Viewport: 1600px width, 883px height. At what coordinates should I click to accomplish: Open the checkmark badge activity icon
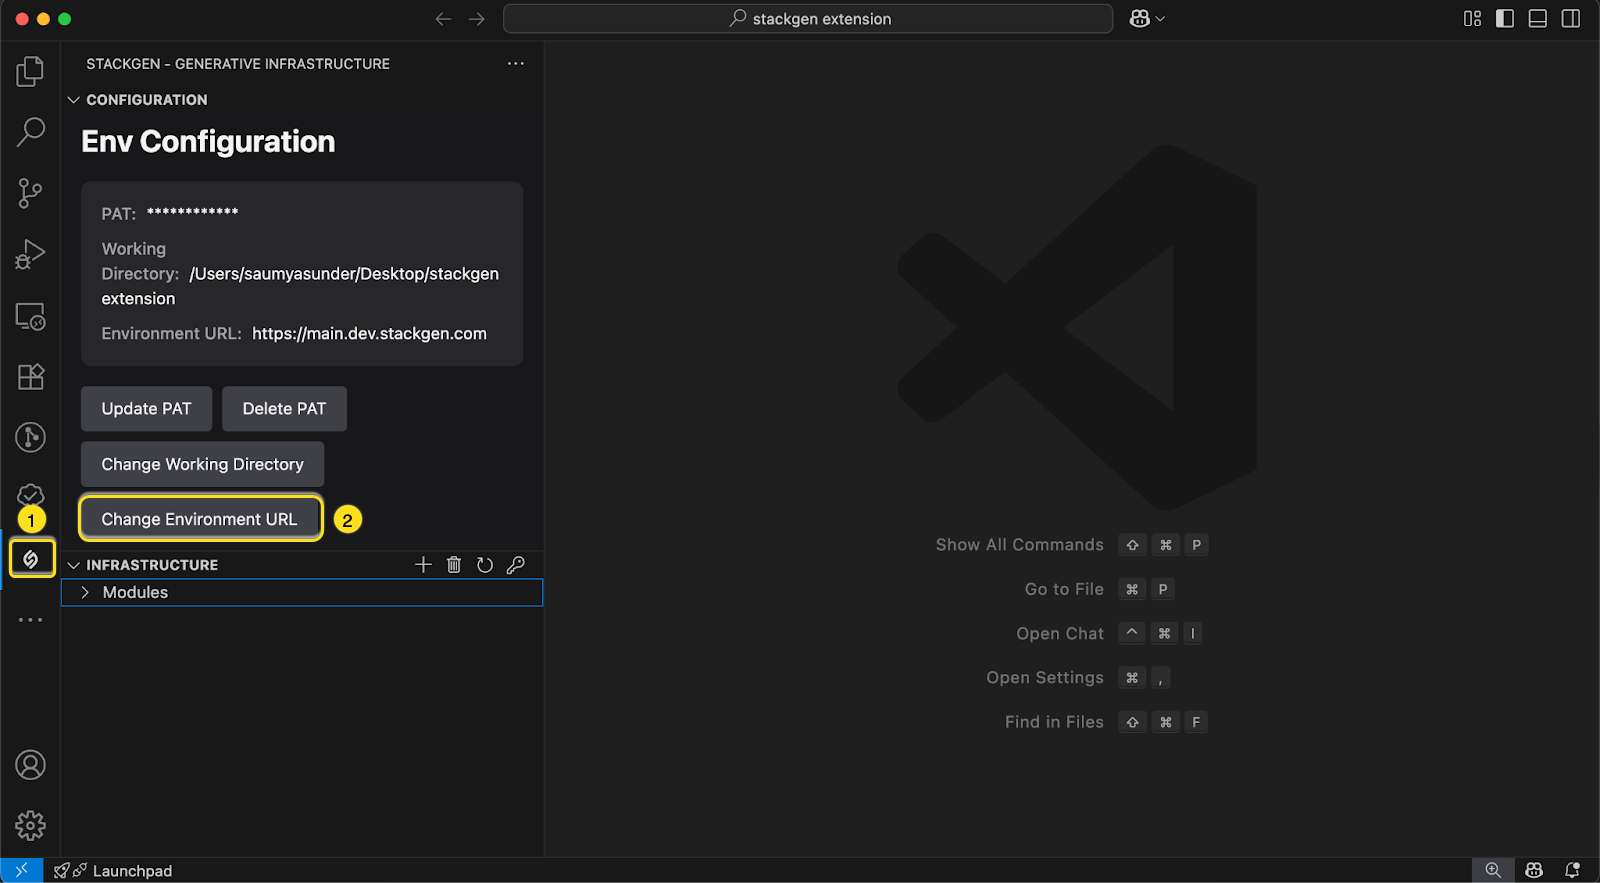coord(30,494)
